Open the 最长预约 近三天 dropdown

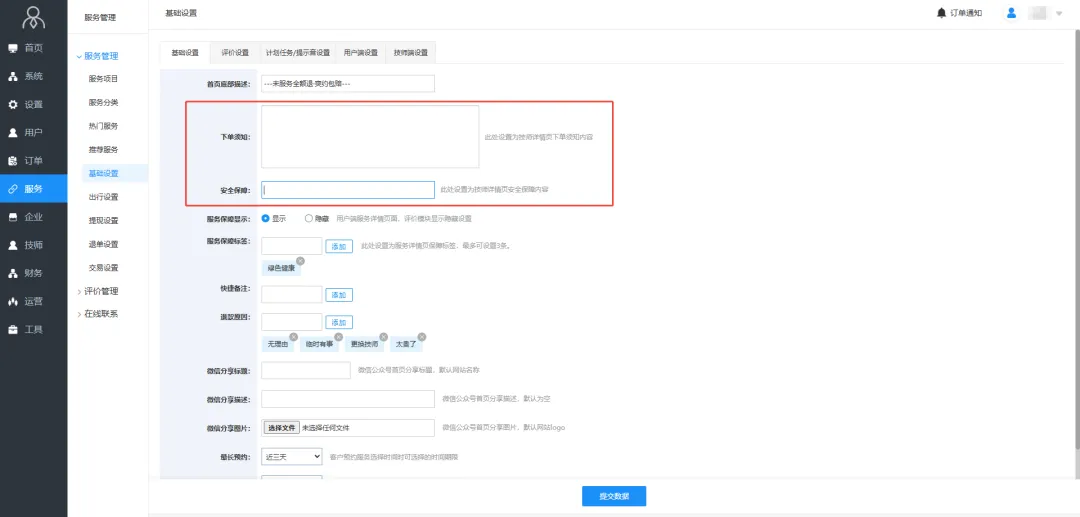pos(291,456)
